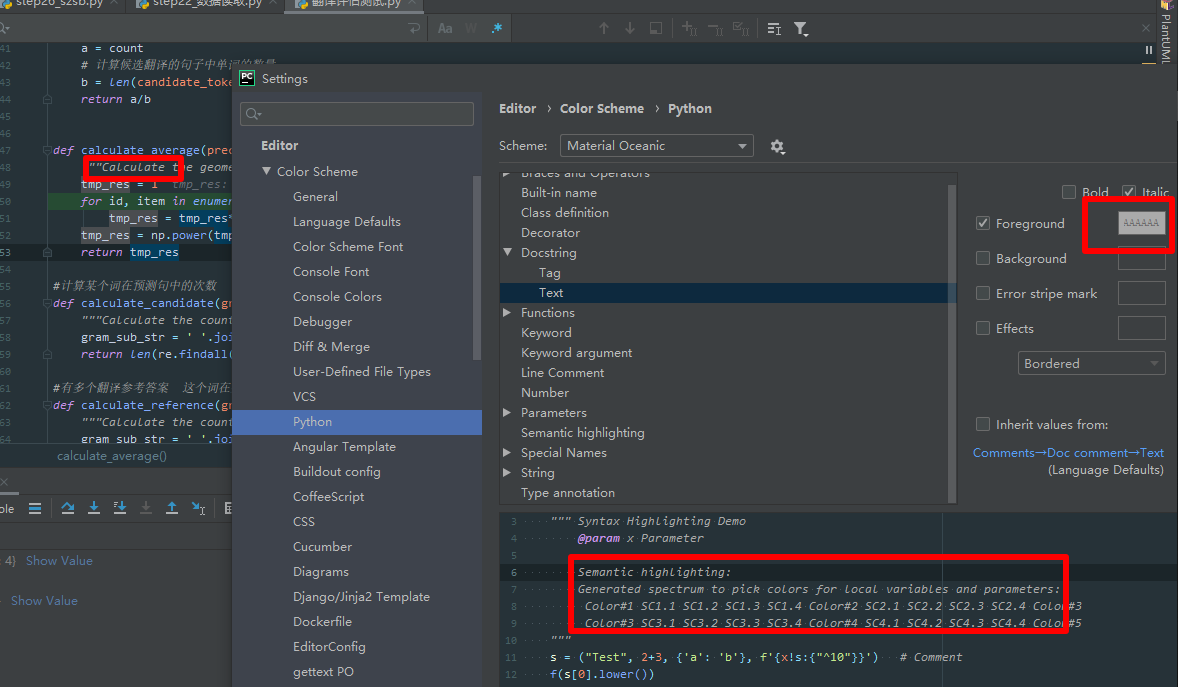Click the settings search magnifier icon

(x=253, y=114)
